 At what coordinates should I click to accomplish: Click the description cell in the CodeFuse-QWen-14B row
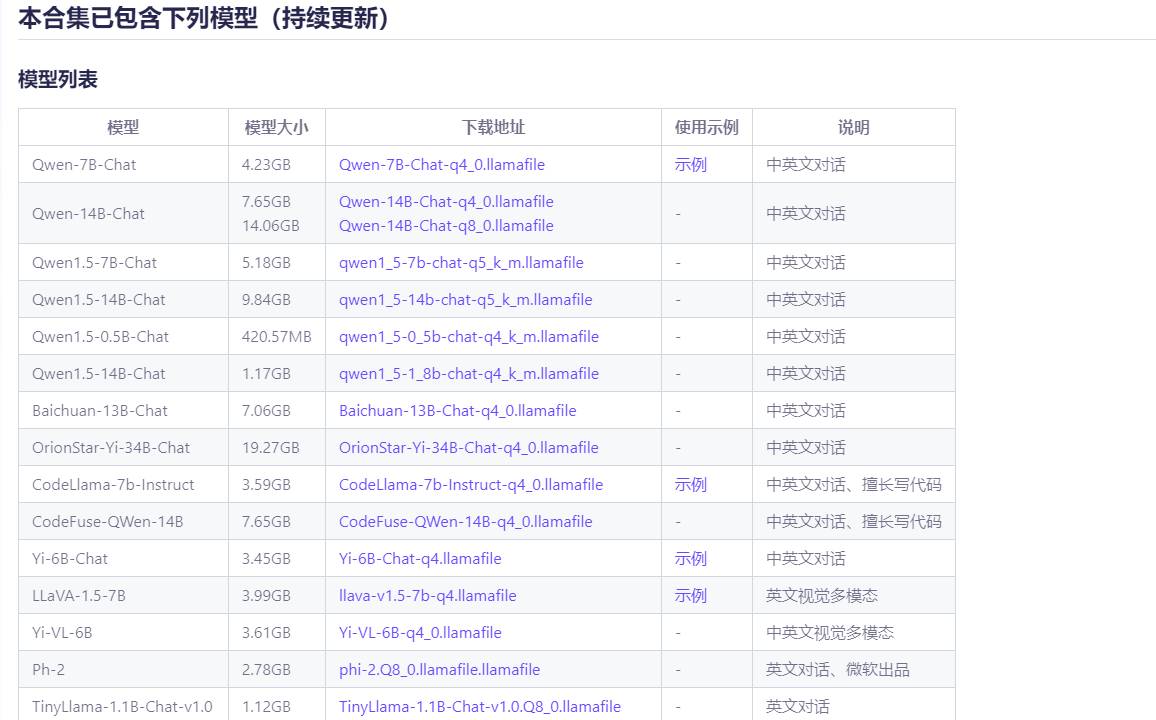pos(854,521)
